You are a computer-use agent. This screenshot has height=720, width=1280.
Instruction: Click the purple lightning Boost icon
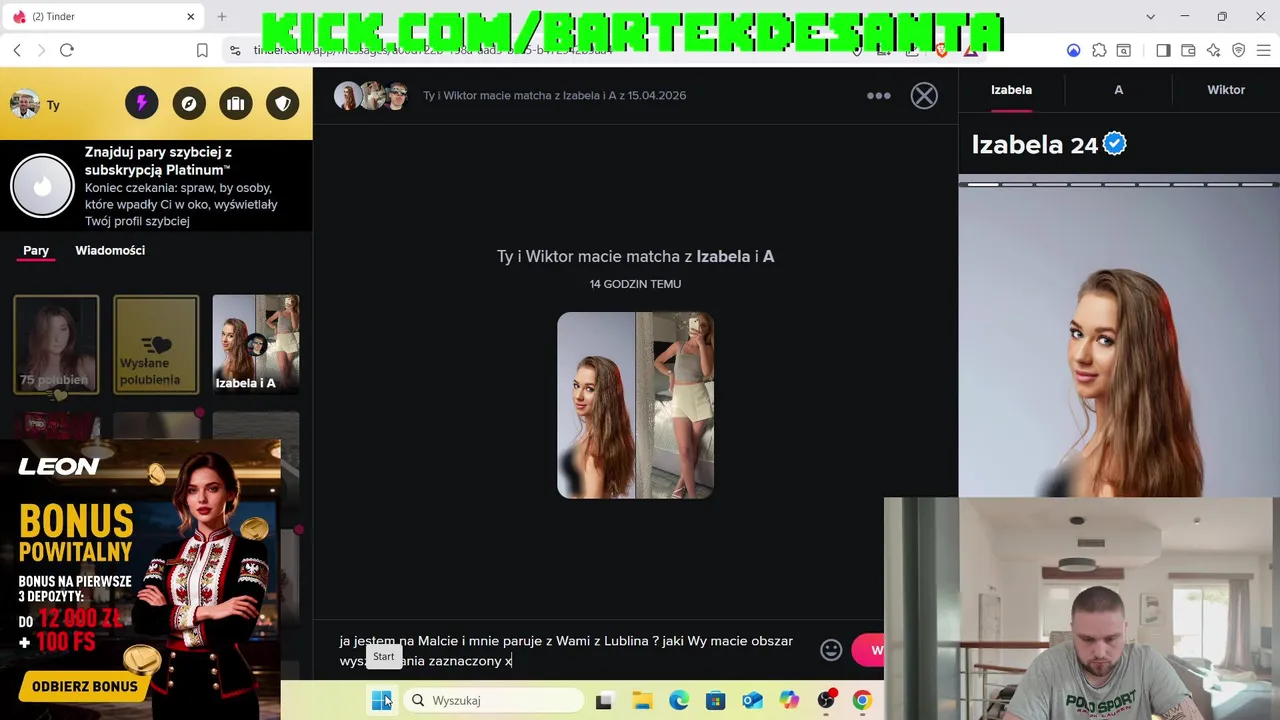pos(141,103)
